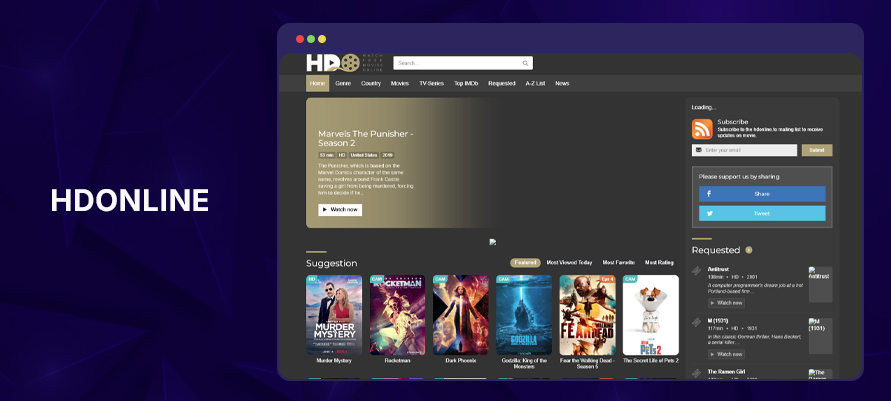Click the CAM badge on Secret Life of Pets 2

tap(630, 279)
